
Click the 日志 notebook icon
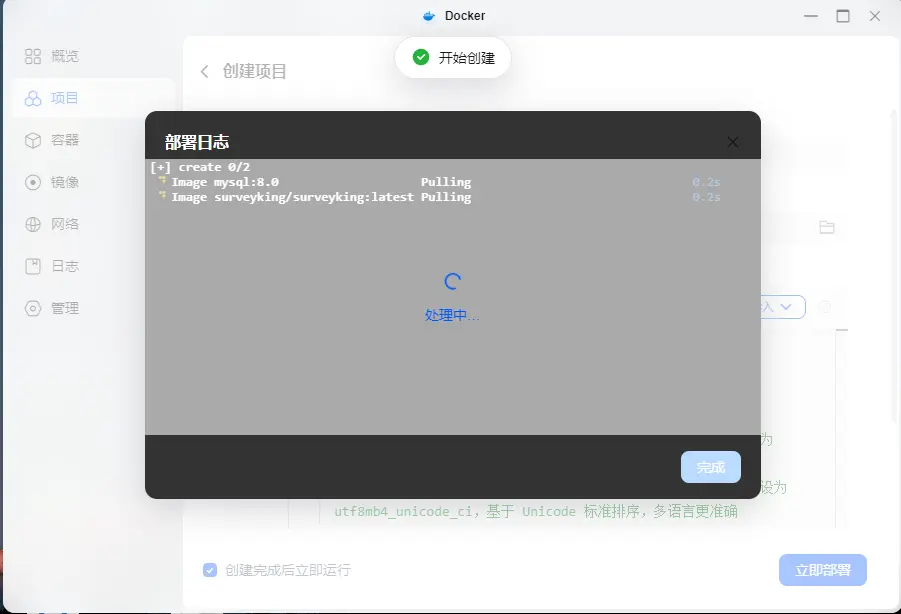point(33,266)
